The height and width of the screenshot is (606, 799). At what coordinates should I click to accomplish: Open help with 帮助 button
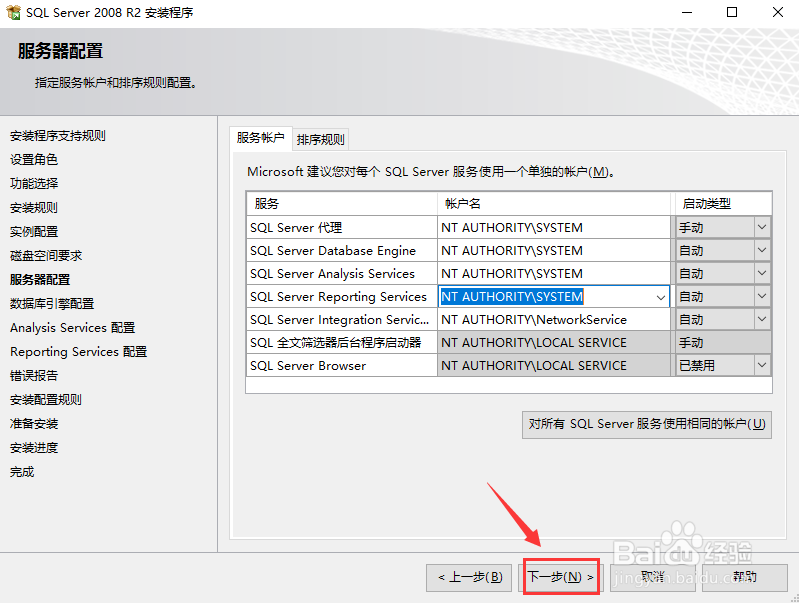tap(744, 577)
